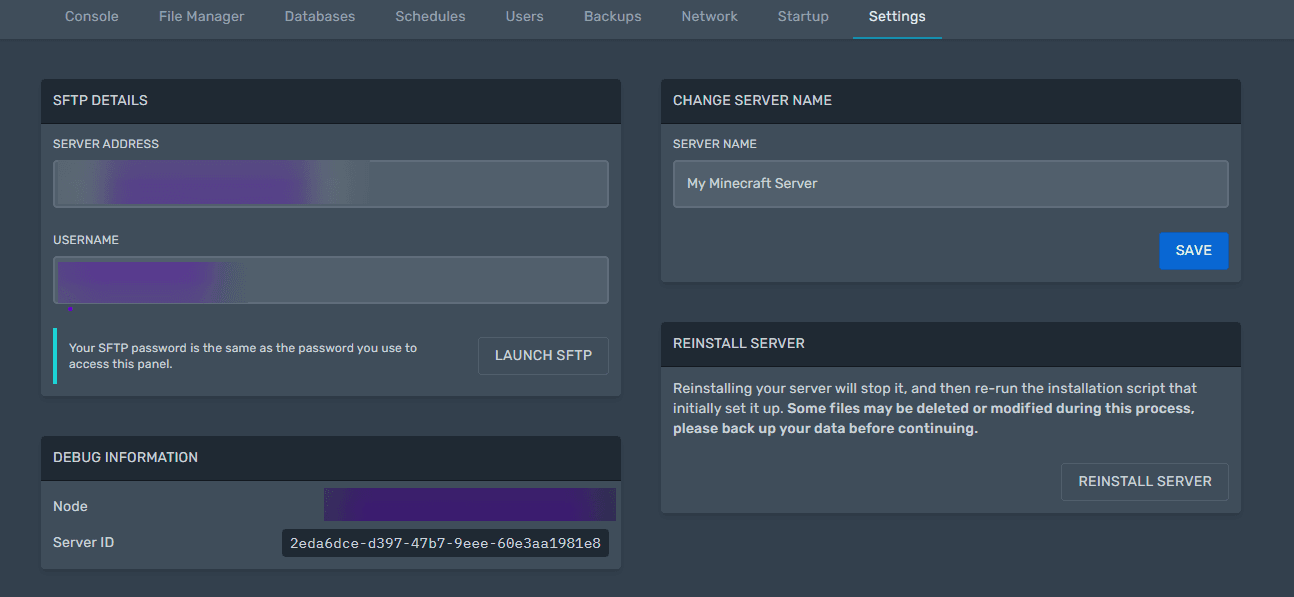1294x597 pixels.
Task: Select the Users tab
Action: click(524, 17)
